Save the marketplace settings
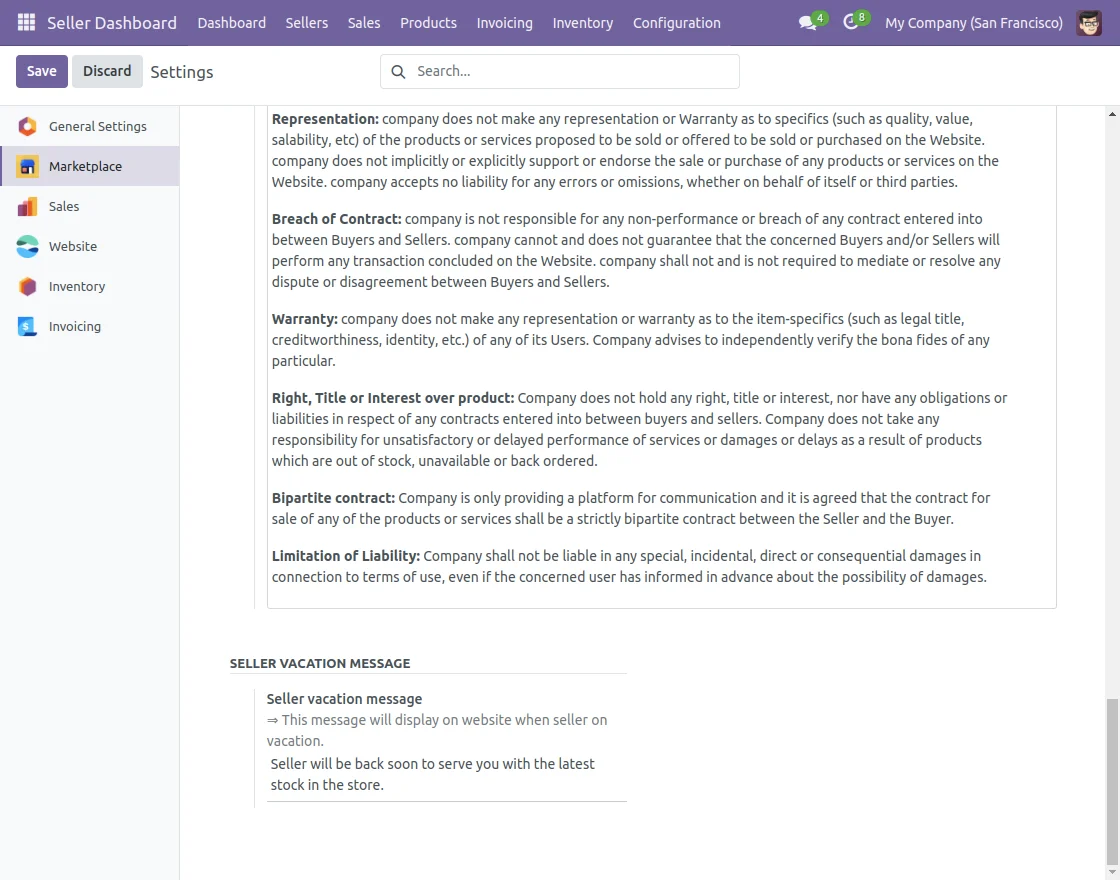Image resolution: width=1120 pixels, height=880 pixels. [41, 71]
